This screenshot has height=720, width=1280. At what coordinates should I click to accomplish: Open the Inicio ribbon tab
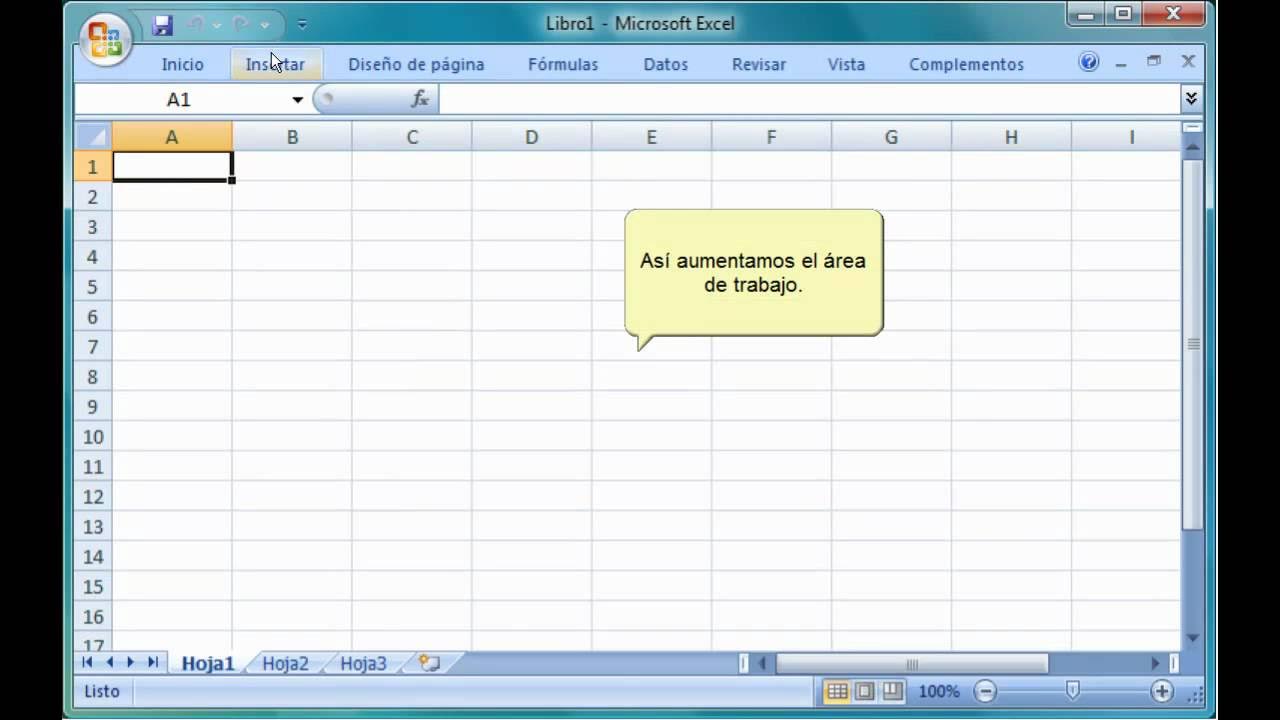click(x=183, y=64)
